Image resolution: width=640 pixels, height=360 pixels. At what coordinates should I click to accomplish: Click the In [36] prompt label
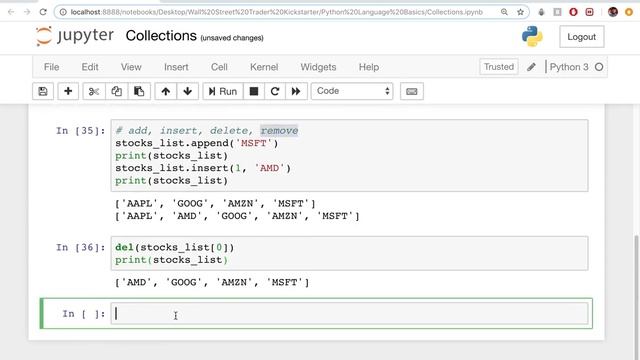[x=80, y=248]
